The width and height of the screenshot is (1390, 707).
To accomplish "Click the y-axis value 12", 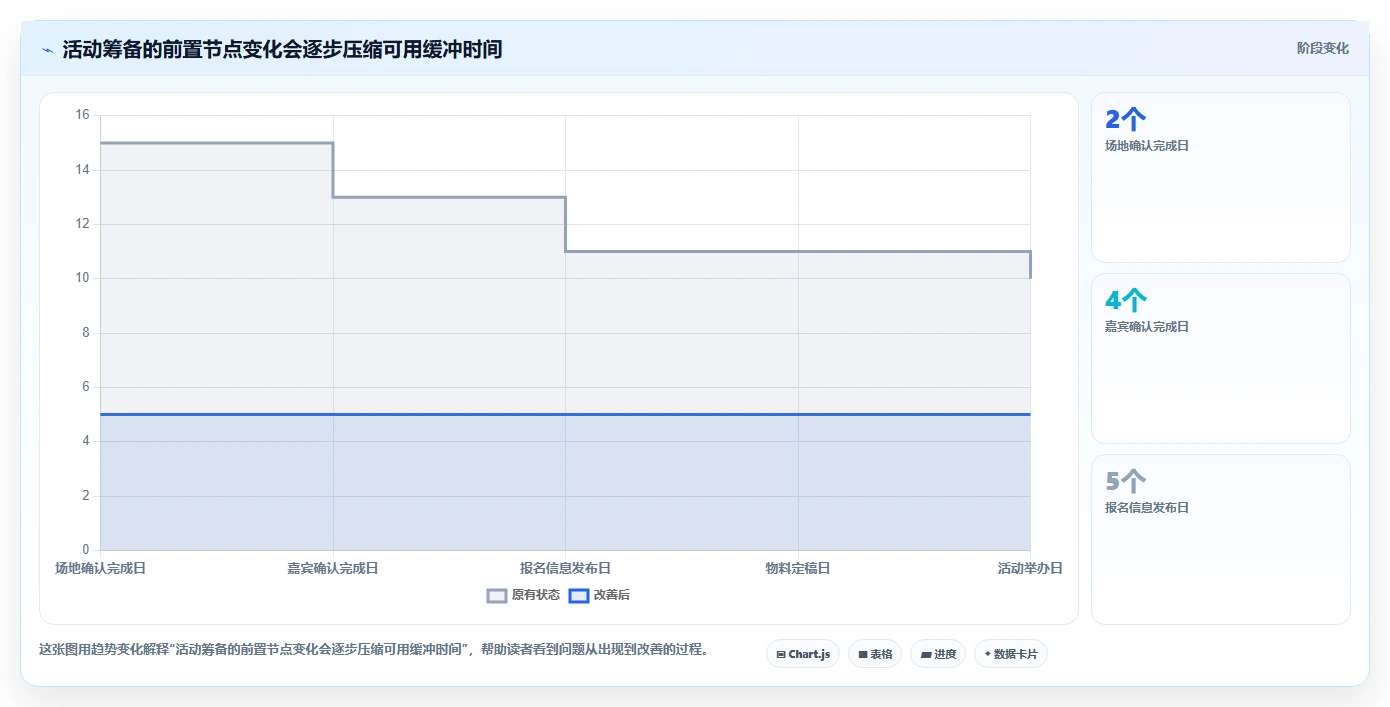I will pyautogui.click(x=82, y=224).
